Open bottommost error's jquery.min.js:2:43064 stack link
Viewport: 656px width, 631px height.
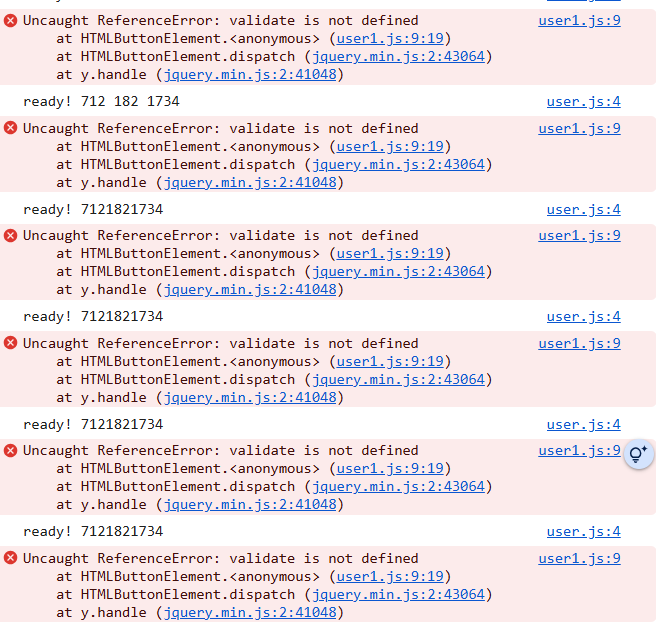click(398, 594)
